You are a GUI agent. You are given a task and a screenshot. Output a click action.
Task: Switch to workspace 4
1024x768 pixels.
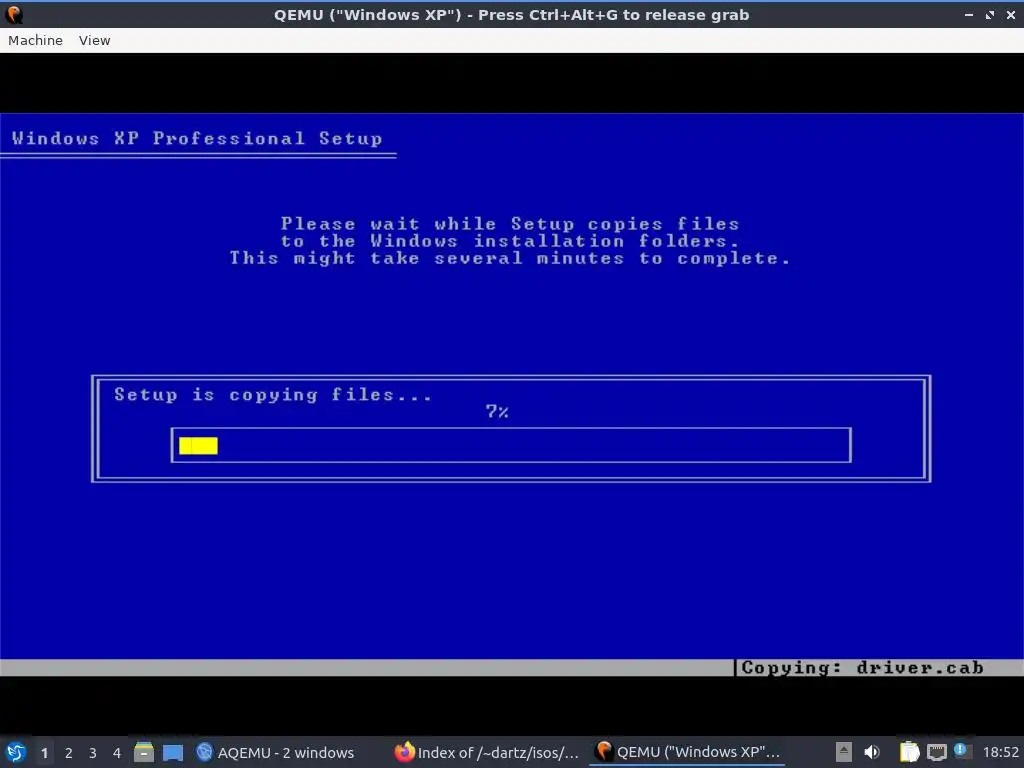117,753
